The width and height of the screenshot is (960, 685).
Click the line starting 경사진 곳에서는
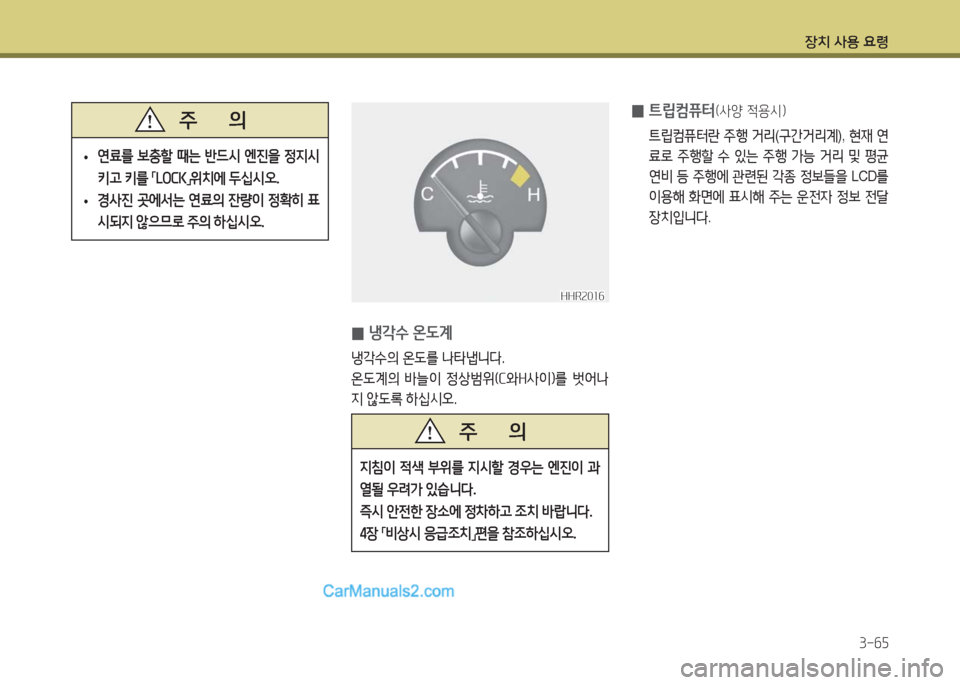point(208,200)
